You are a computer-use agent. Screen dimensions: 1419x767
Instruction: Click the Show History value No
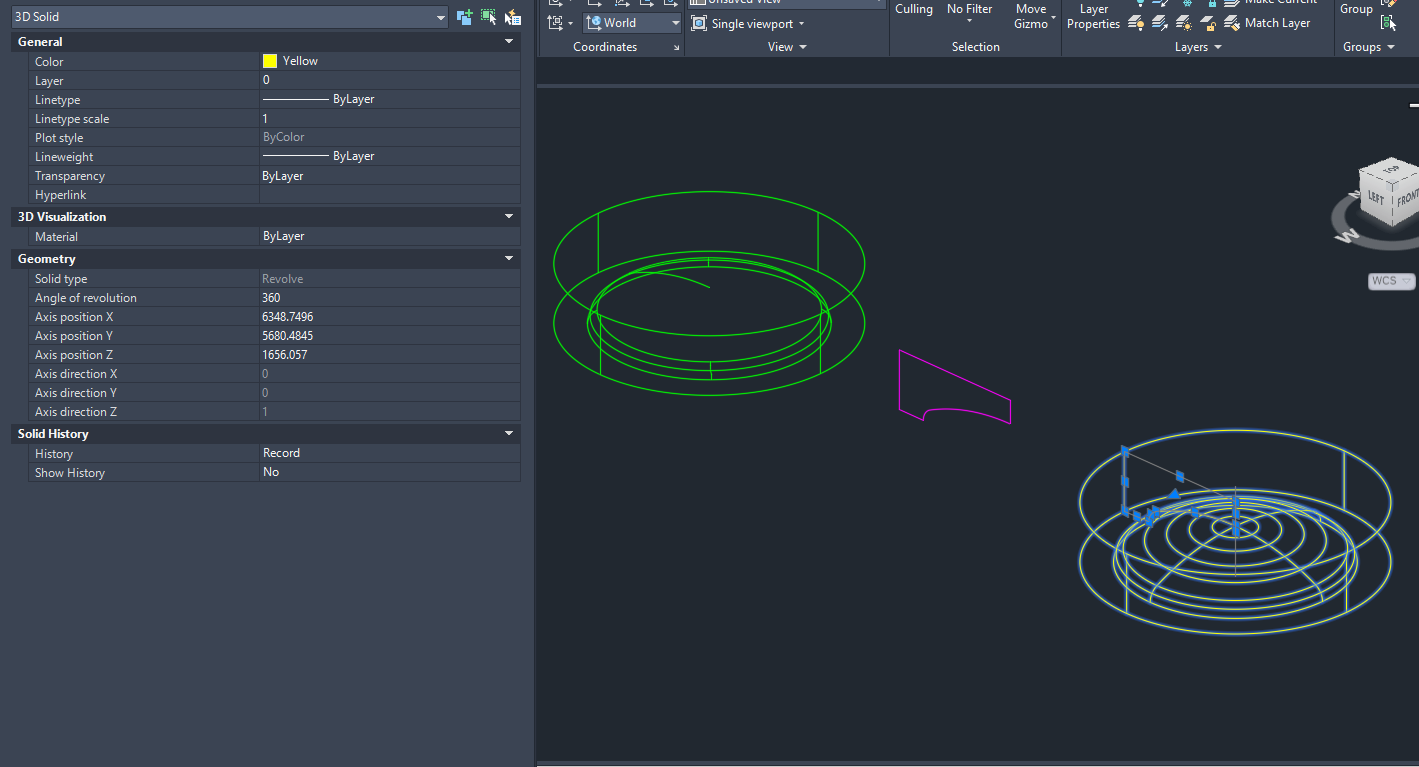pos(390,472)
